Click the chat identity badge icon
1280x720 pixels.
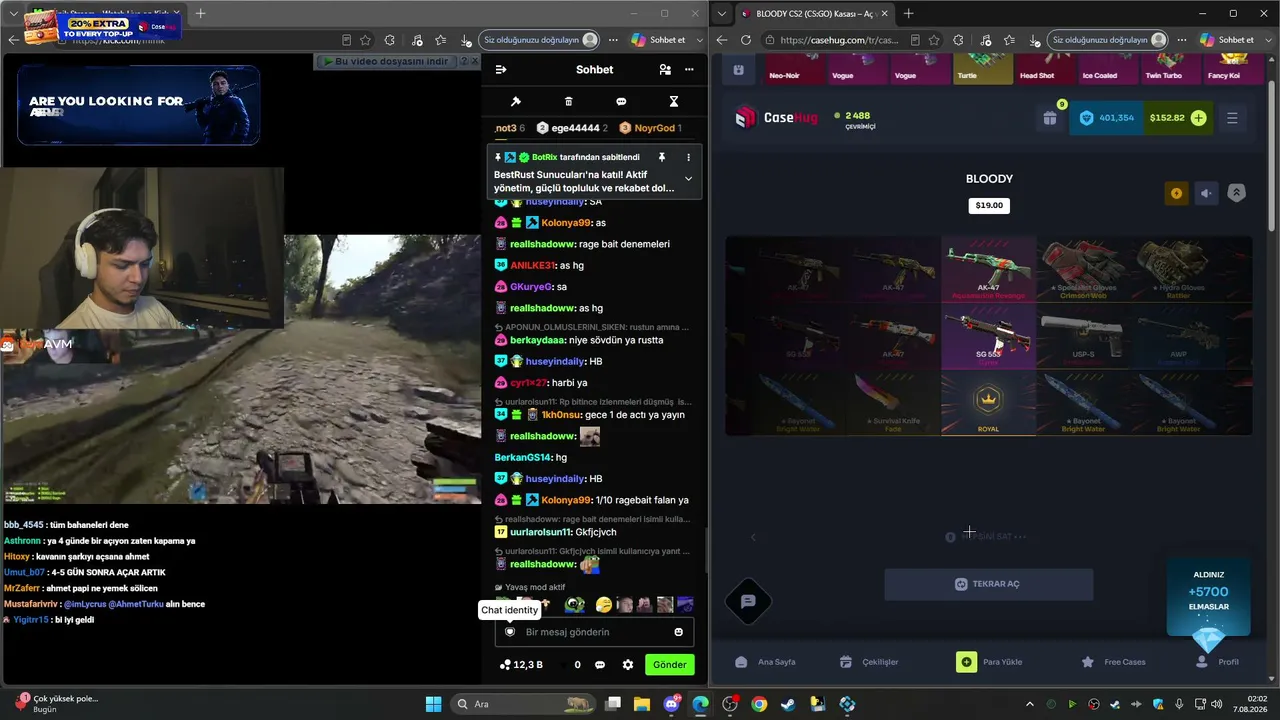[x=510, y=632]
